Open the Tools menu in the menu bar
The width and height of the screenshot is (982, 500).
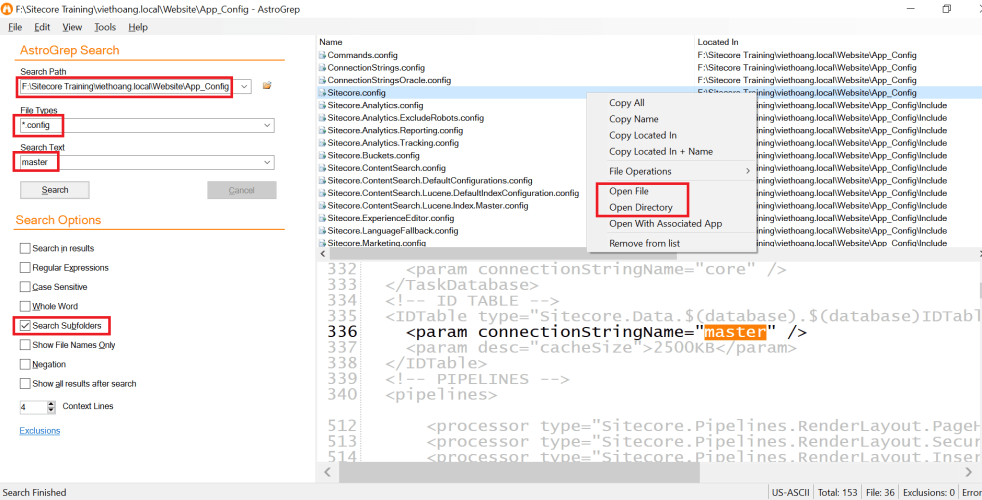(x=105, y=27)
